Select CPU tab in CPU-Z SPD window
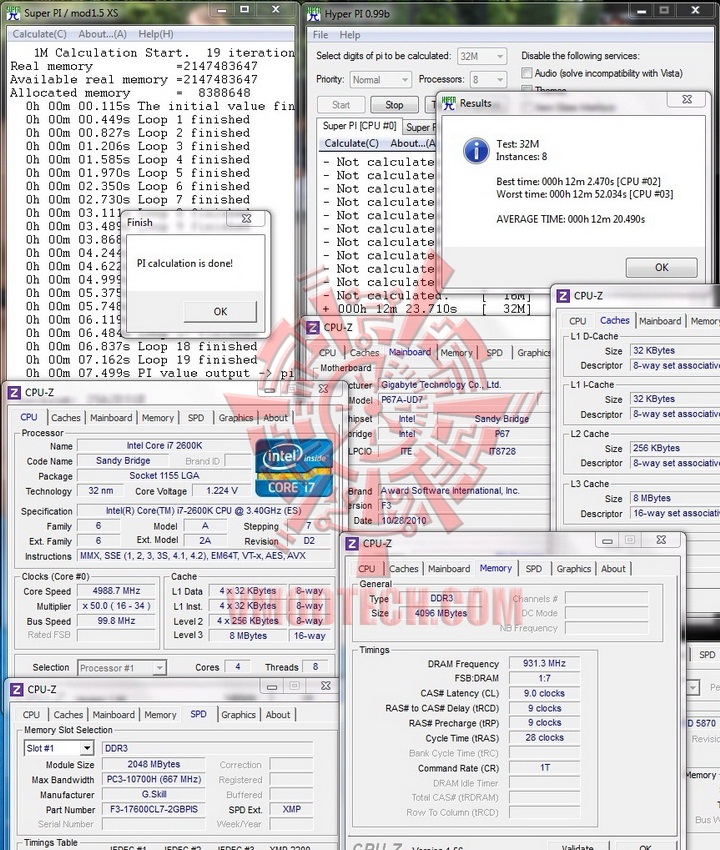This screenshot has width=720, height=850. click(x=31, y=714)
